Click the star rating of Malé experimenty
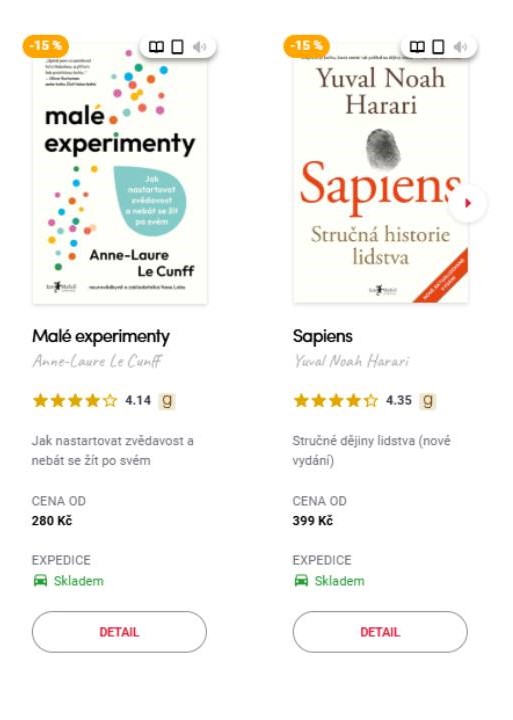Image resolution: width=513 pixels, height=720 pixels. point(75,401)
